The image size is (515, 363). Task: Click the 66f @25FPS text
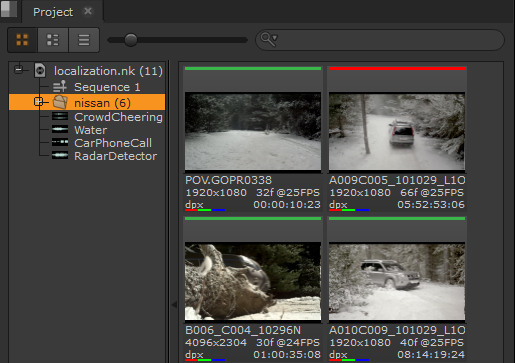tap(432, 193)
